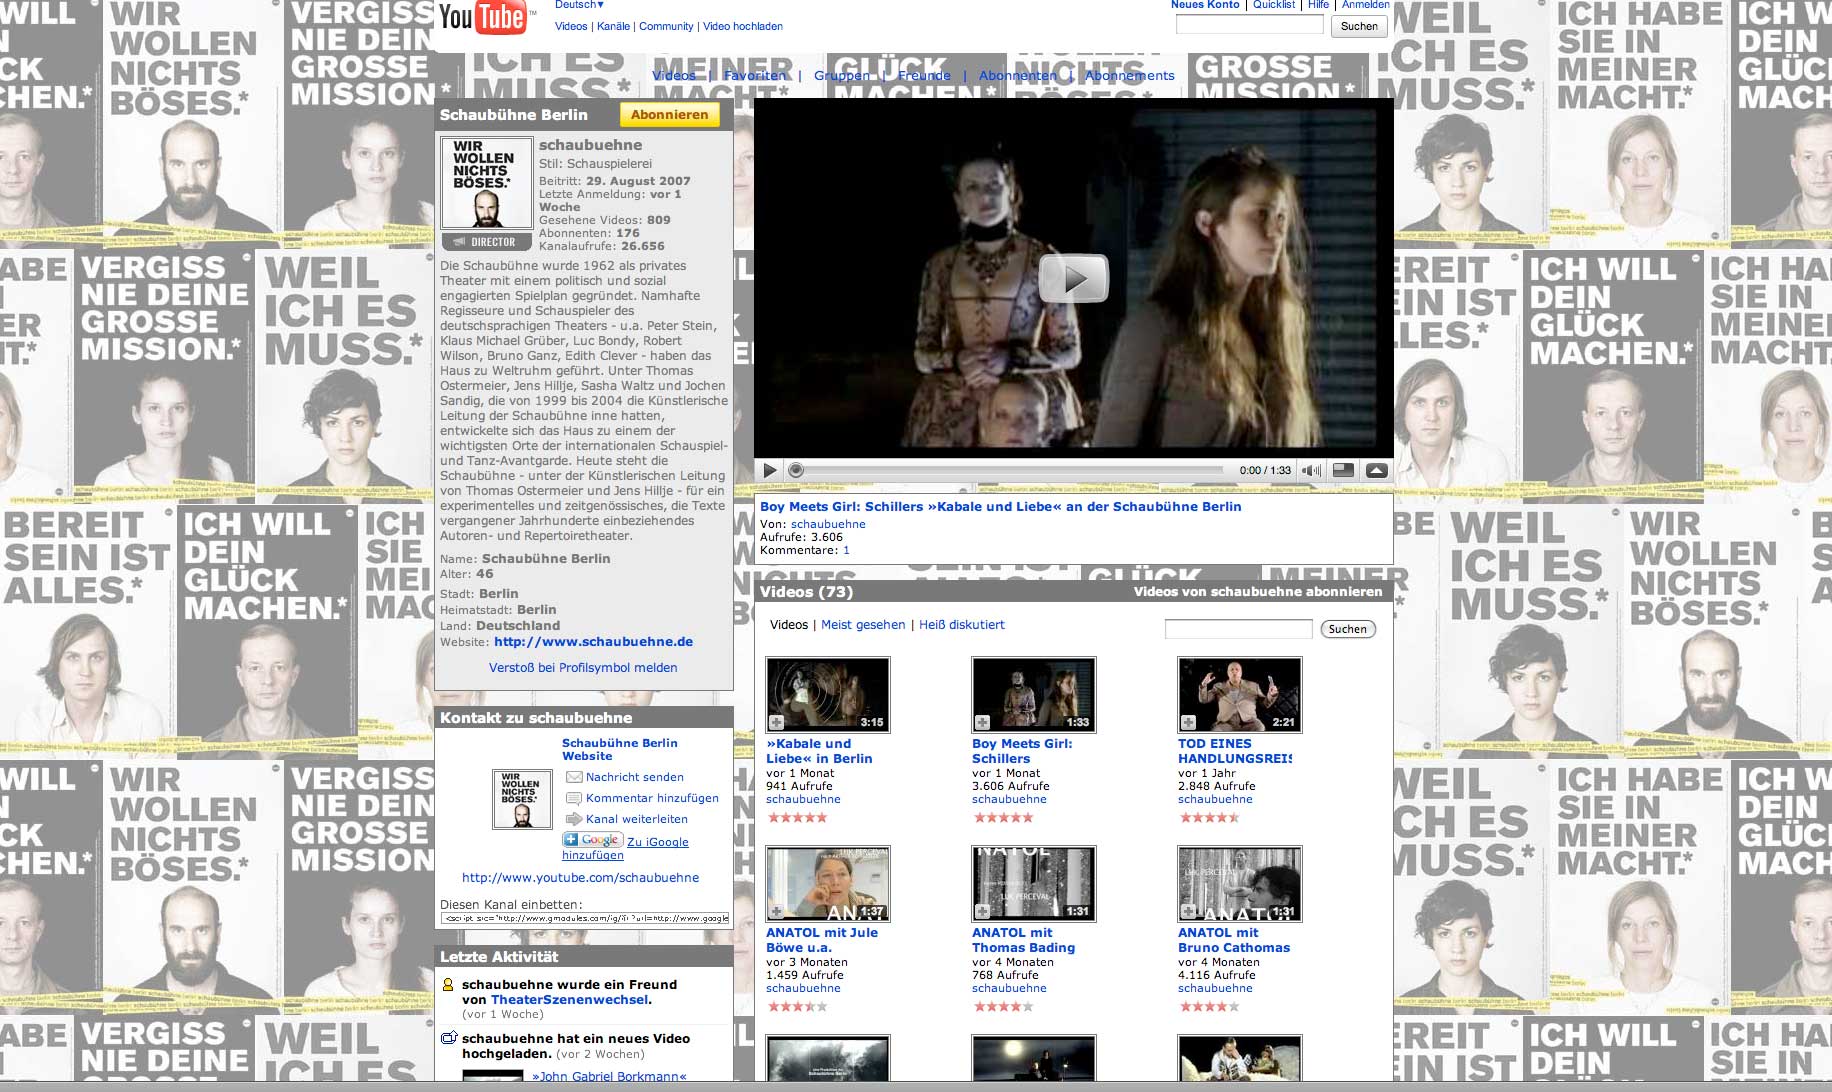Screen dimensions: 1832x1092
Task: Click the arrow icon beside Kanal weiterleiten
Action: click(573, 819)
